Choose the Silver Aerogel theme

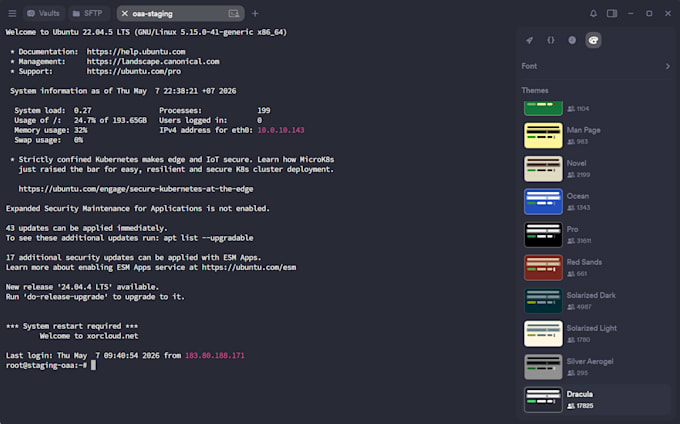point(596,367)
